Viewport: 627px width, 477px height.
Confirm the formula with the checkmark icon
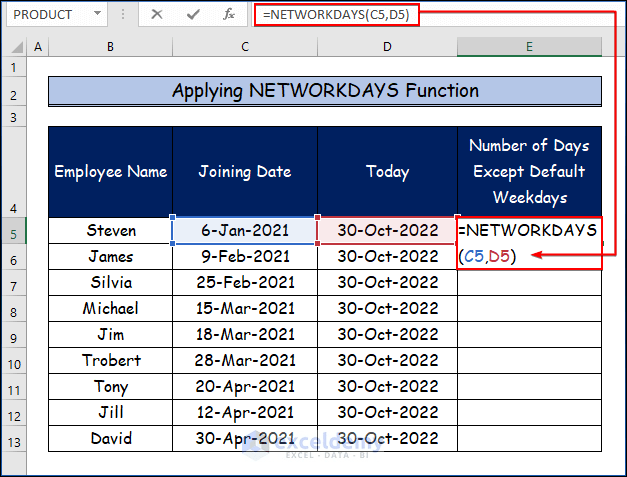click(x=193, y=14)
